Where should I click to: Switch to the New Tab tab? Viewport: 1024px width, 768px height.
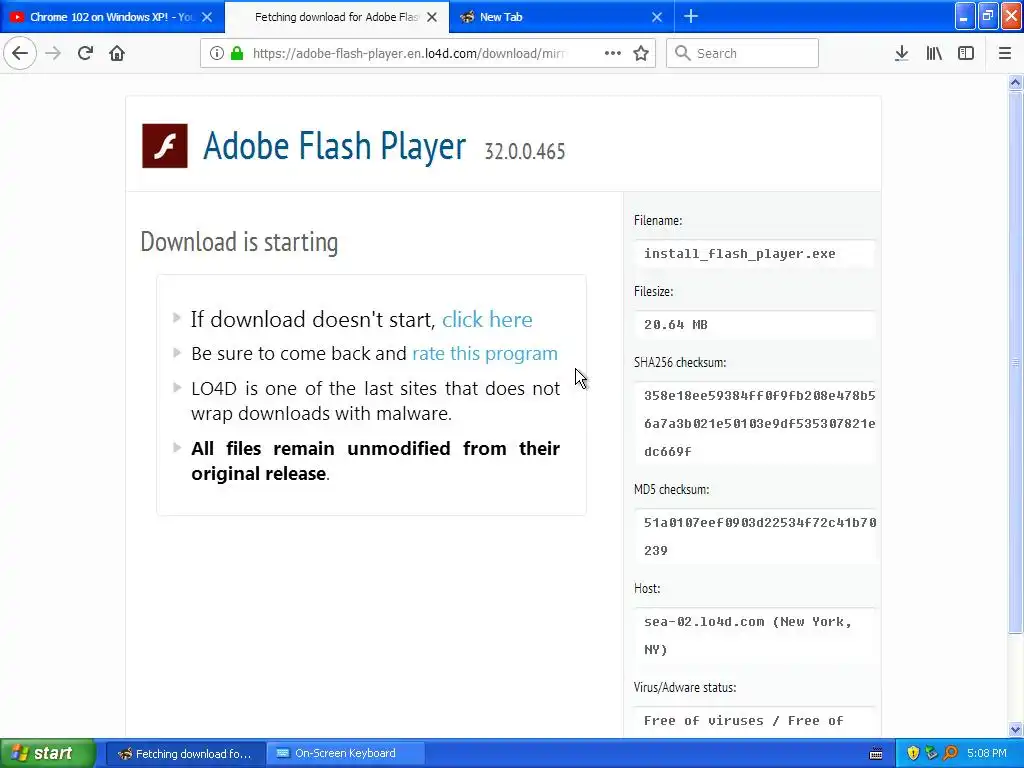click(x=562, y=17)
